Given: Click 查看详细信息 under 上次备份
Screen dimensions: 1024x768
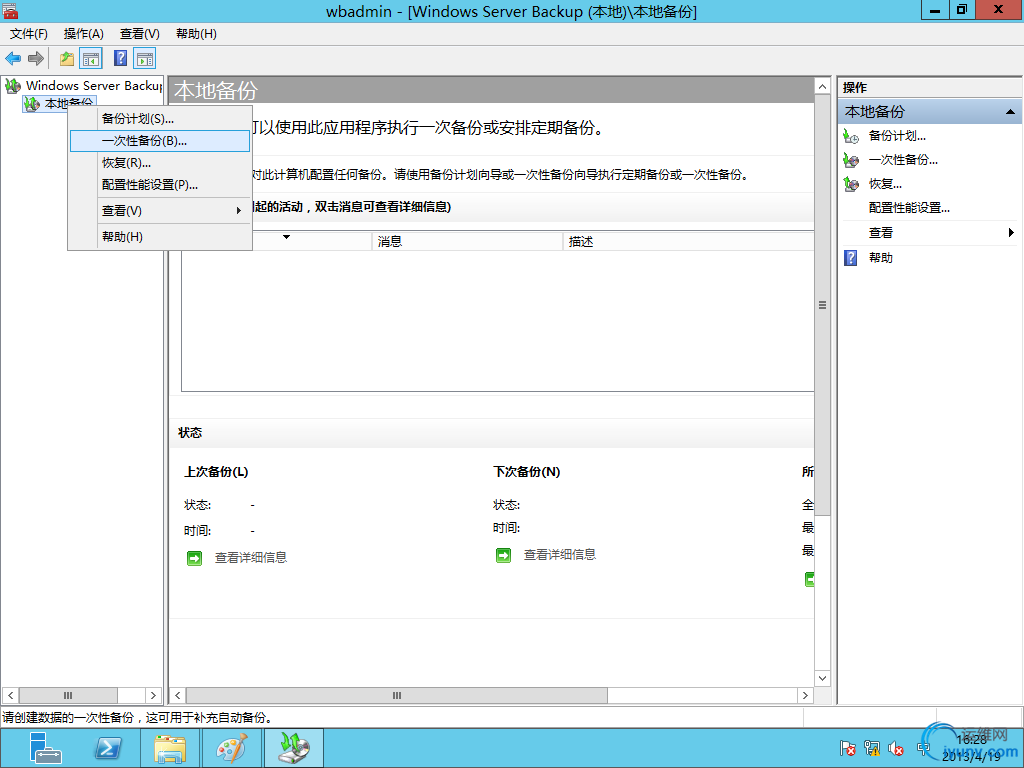Looking at the screenshot, I should point(251,558).
